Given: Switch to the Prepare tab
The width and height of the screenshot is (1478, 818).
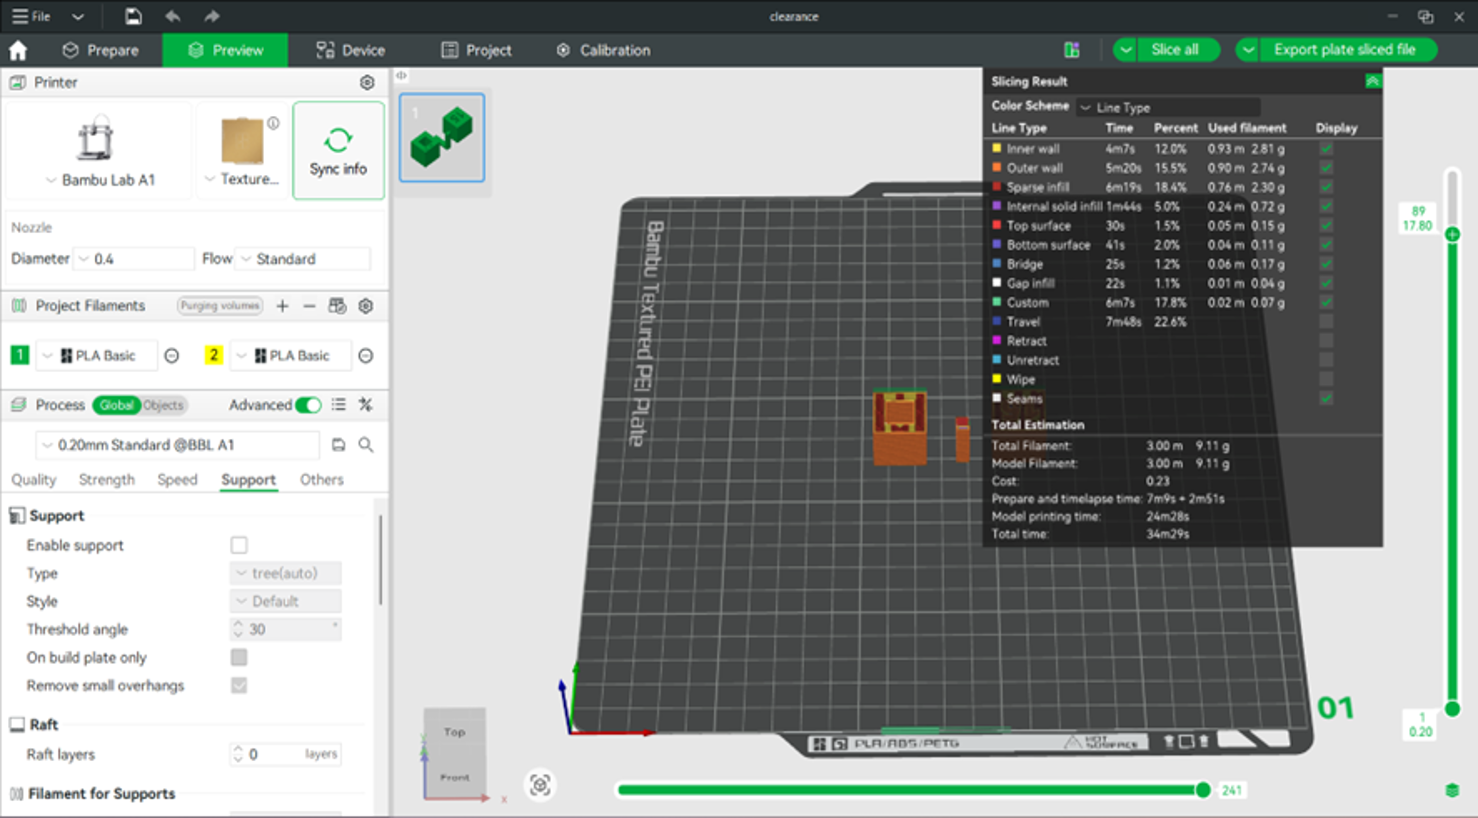Looking at the screenshot, I should click(x=100, y=50).
